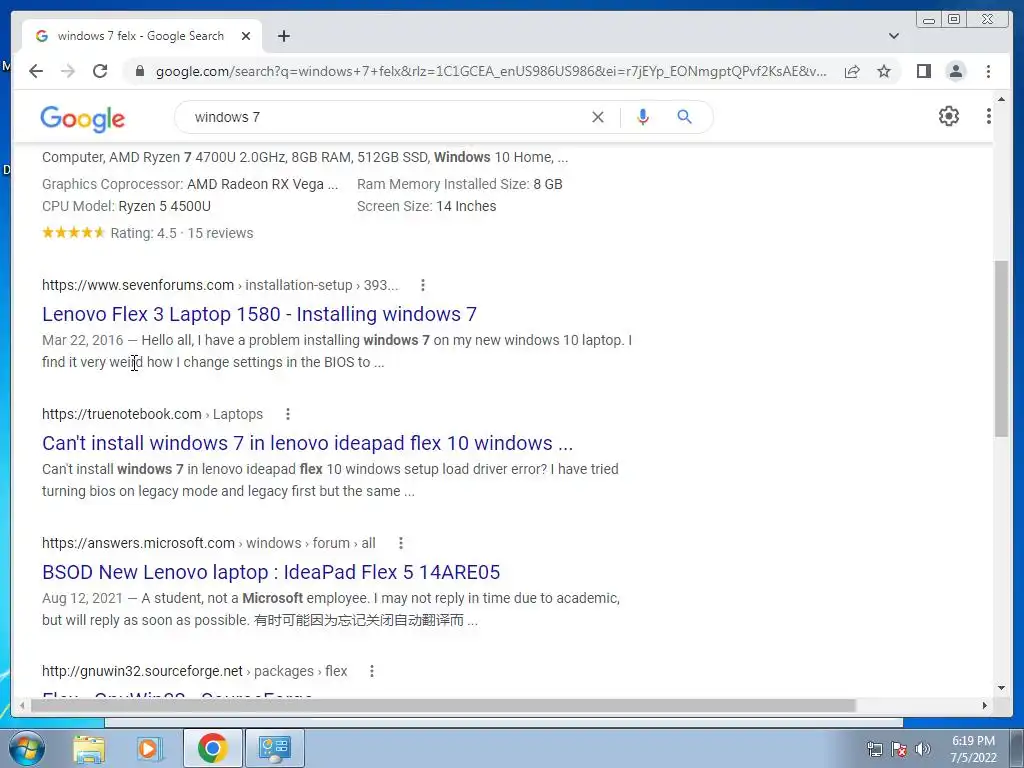Click 'Ram Memory Installed Size: 8 GB' text
The height and width of the screenshot is (768, 1024).
[460, 184]
